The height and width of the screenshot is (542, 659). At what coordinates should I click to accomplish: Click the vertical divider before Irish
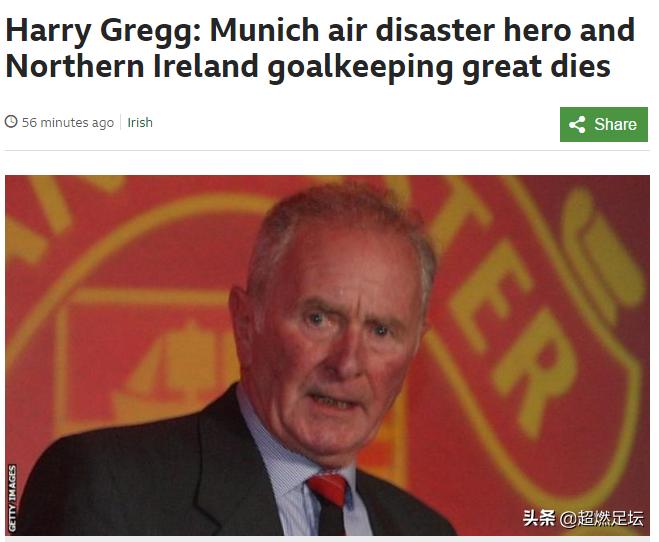click(121, 122)
